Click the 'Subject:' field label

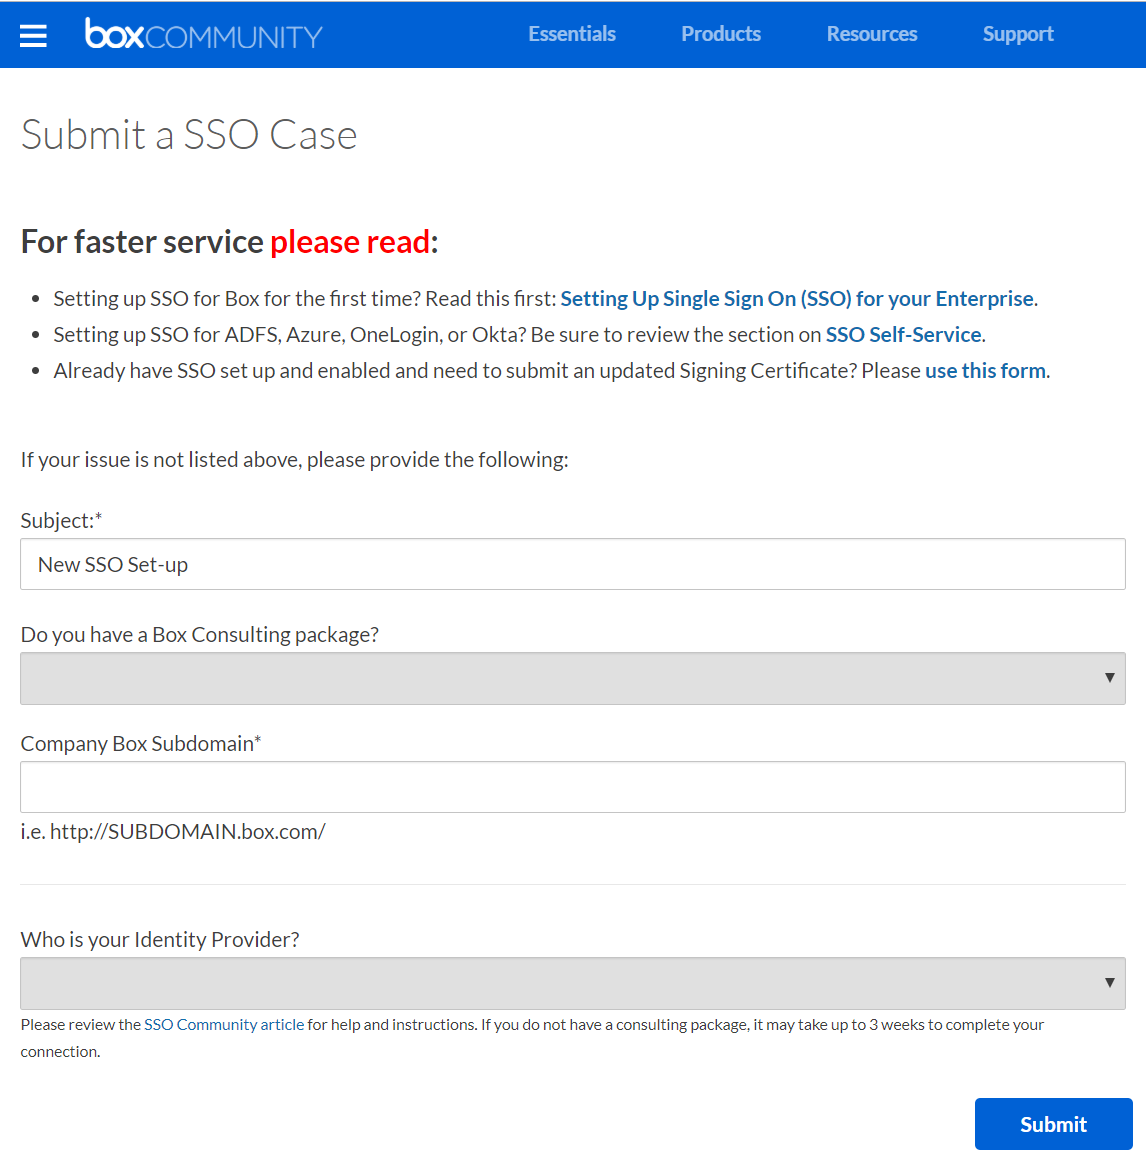tap(58, 521)
